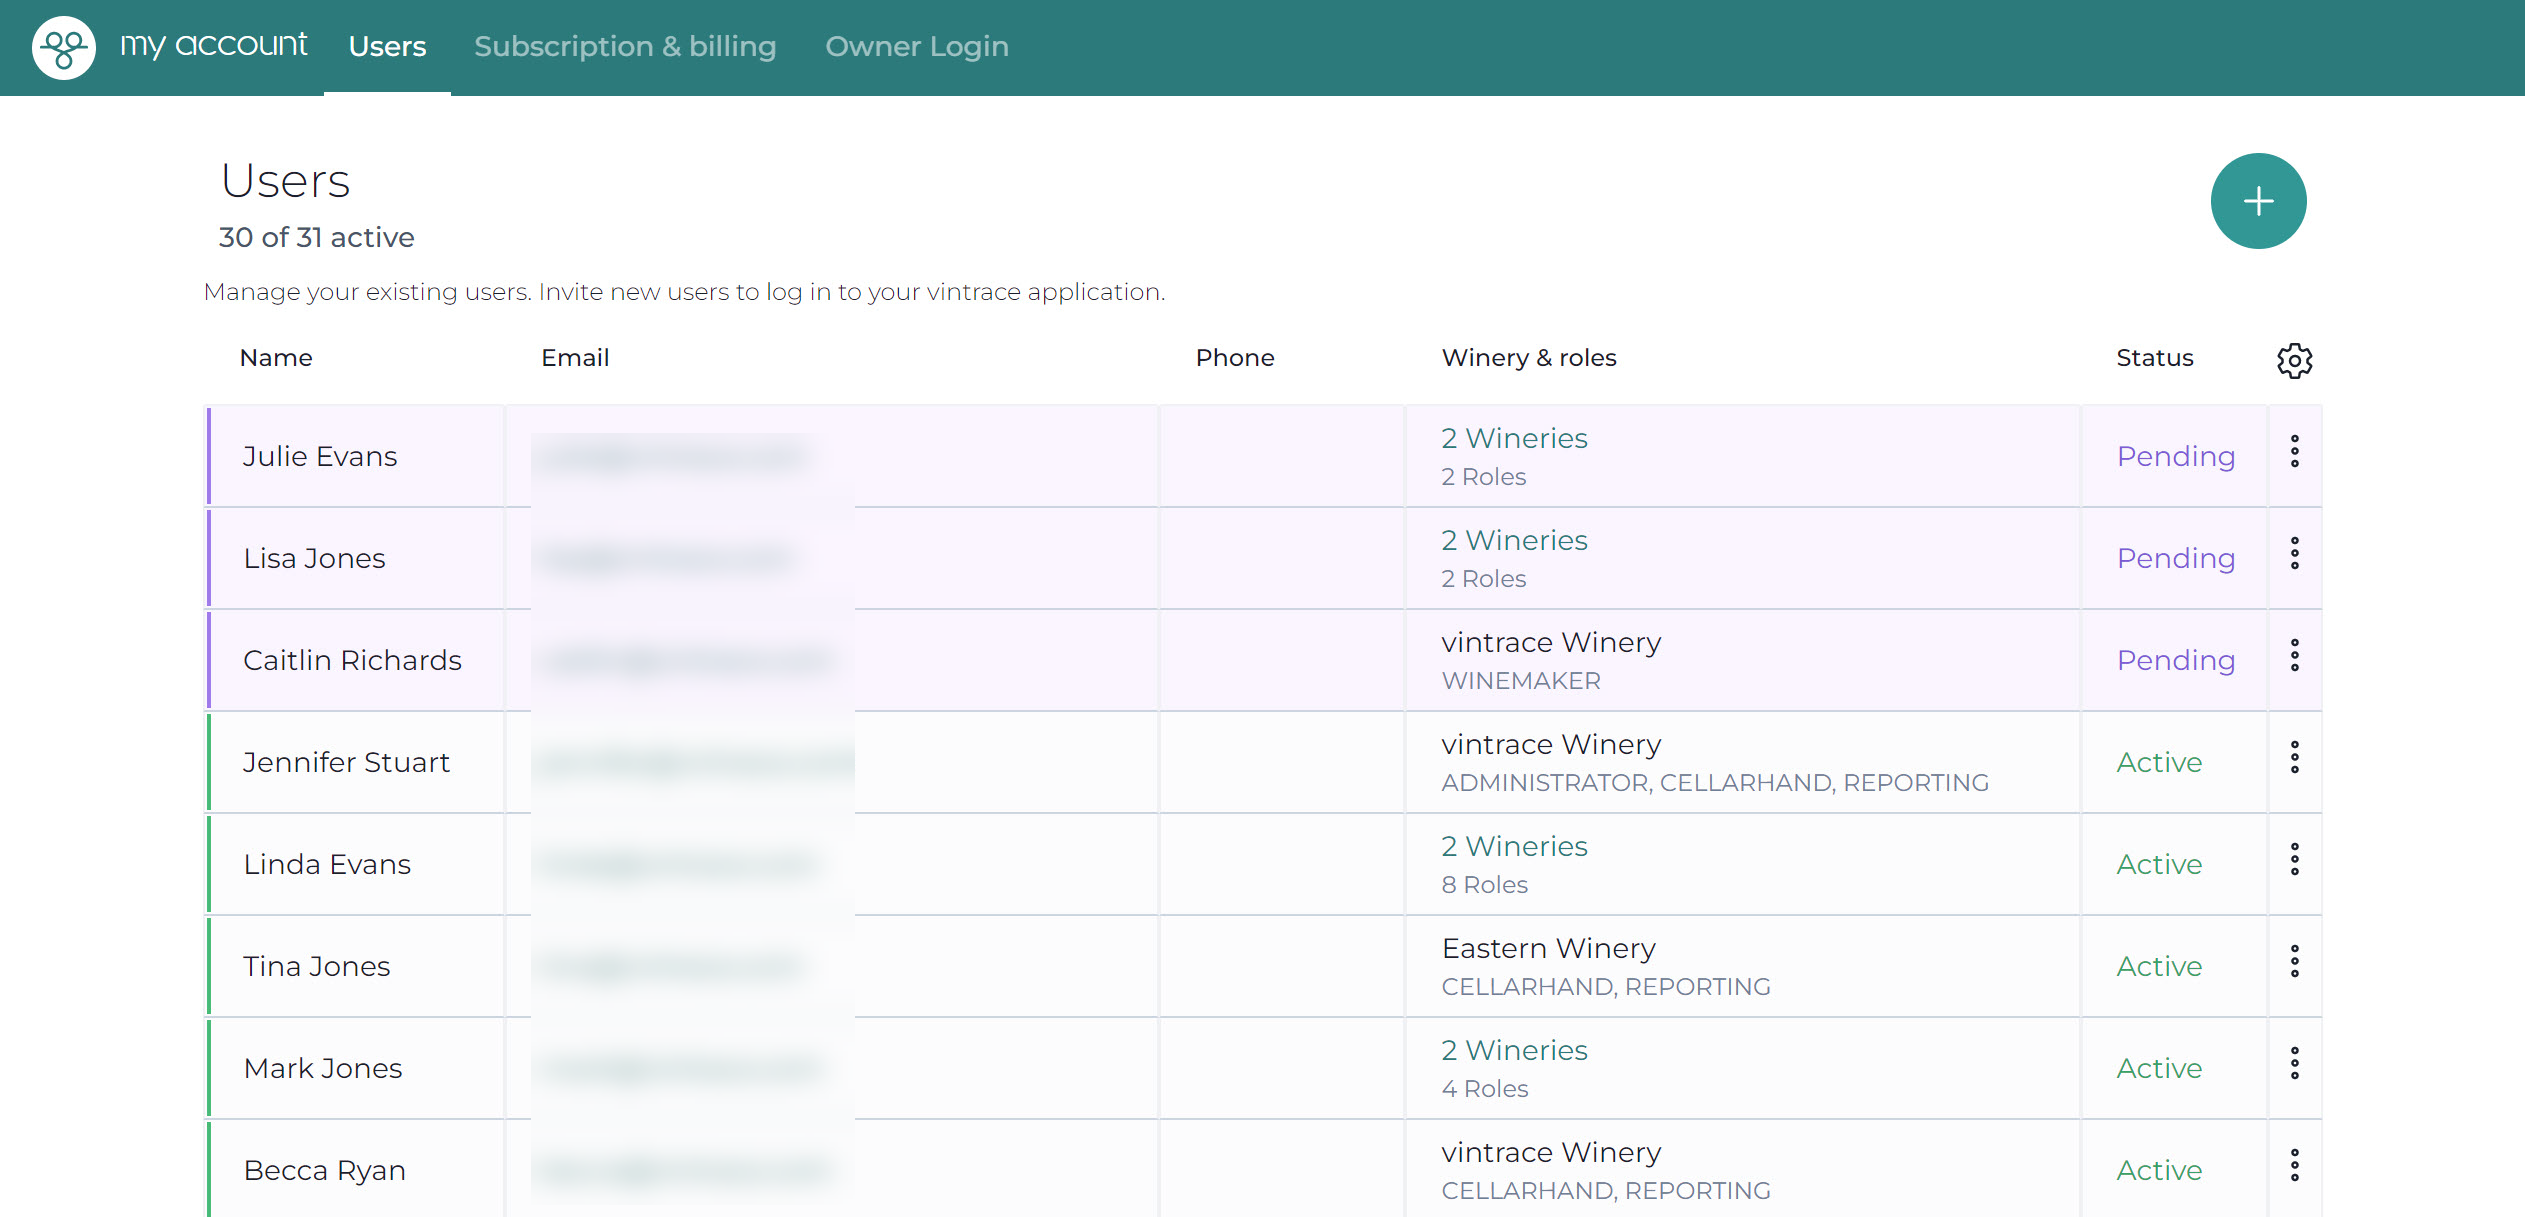Viewport: 2525px width, 1217px height.
Task: Click the 8 Roles text for Linda Evans
Action: (x=1484, y=885)
